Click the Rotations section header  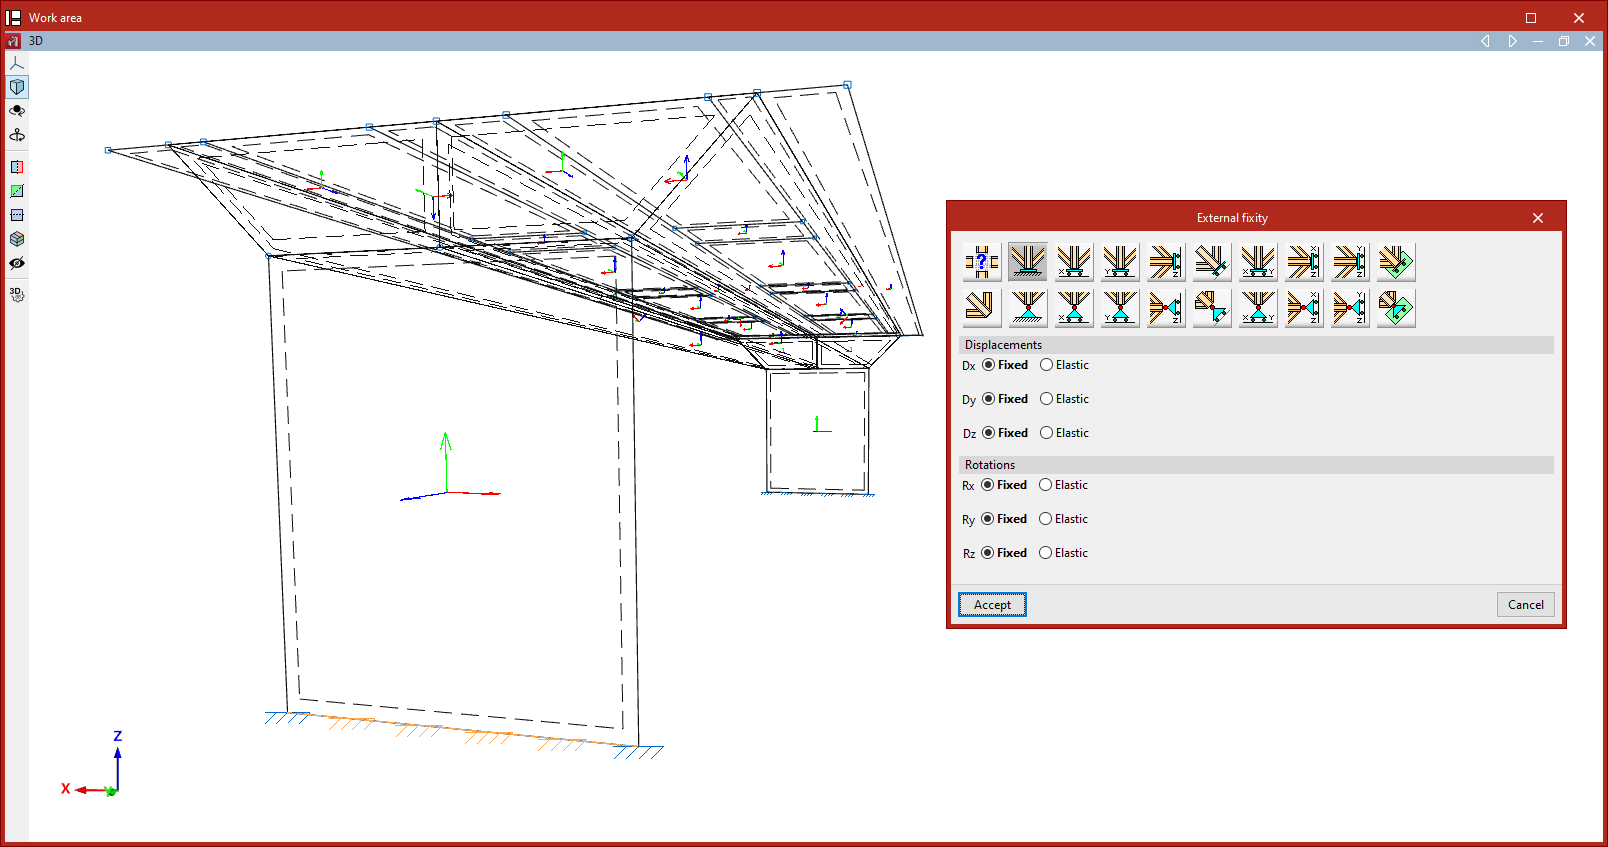click(1257, 465)
